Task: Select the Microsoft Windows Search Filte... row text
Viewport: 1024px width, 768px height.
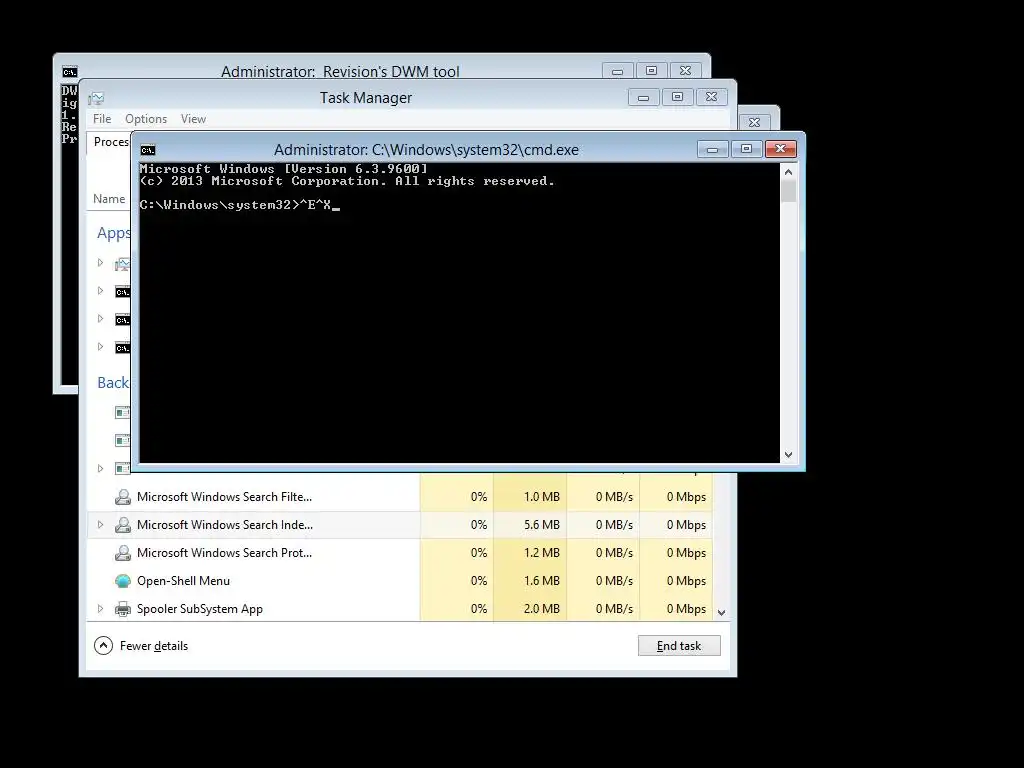Action: pyautogui.click(x=224, y=497)
